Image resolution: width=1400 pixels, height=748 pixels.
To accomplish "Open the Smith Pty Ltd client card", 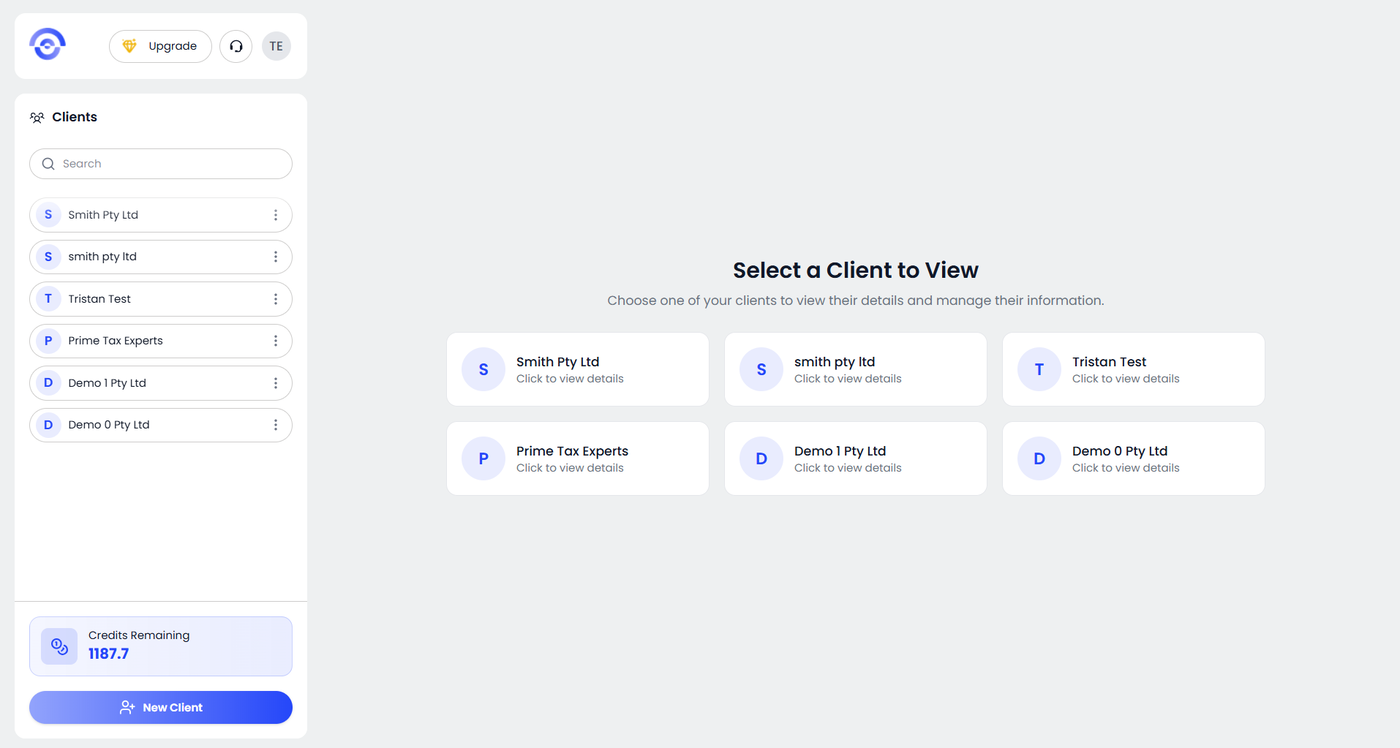I will tap(577, 369).
